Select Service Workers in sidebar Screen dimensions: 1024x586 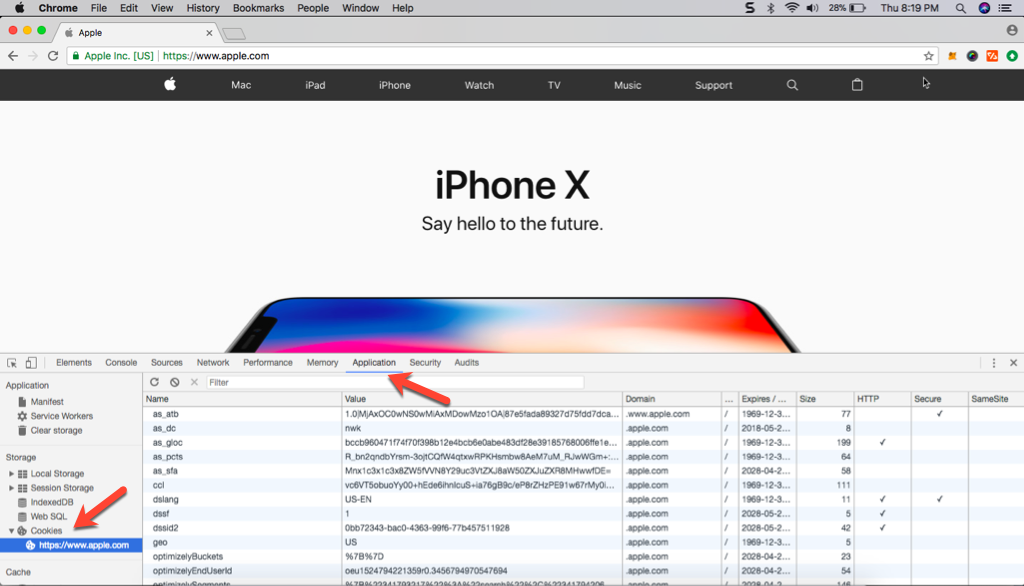point(61,416)
